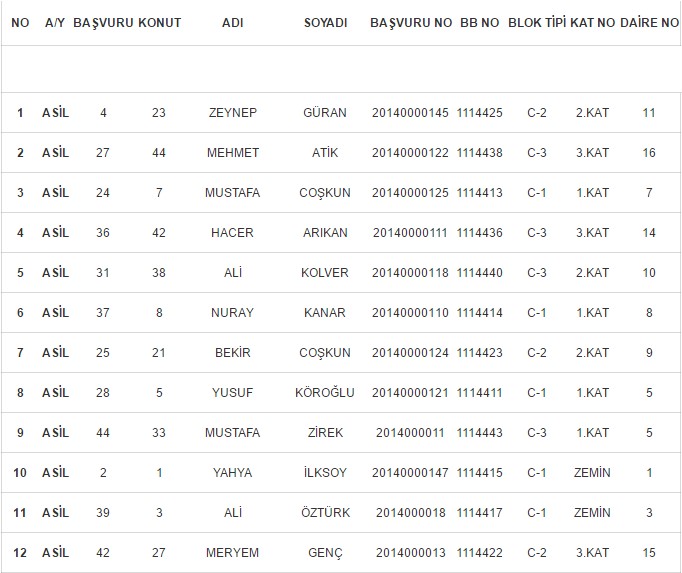Click the ADI column header
The image size is (682, 573).
232,22
